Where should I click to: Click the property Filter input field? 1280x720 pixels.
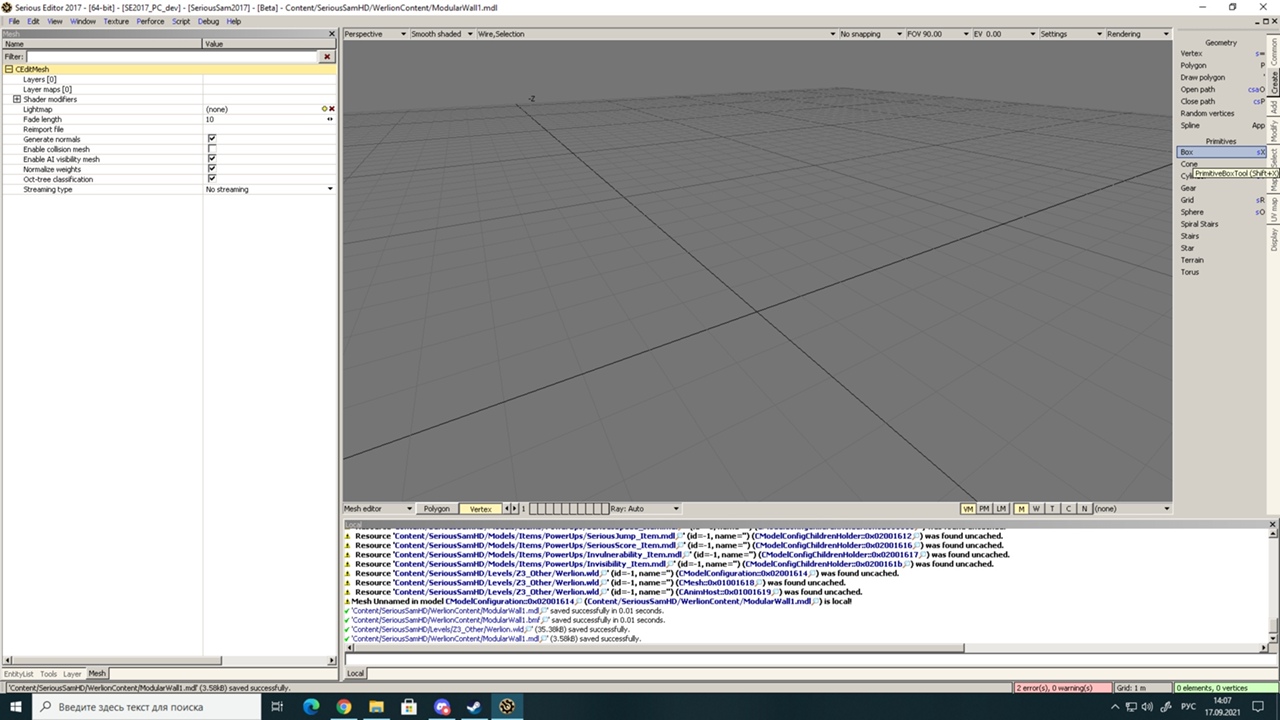click(x=172, y=57)
